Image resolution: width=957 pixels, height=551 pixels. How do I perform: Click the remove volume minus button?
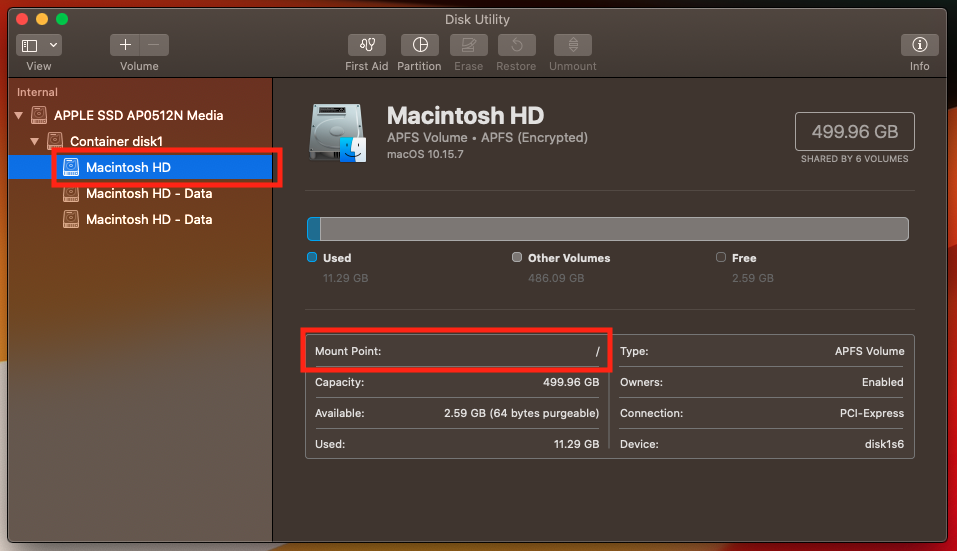[154, 45]
